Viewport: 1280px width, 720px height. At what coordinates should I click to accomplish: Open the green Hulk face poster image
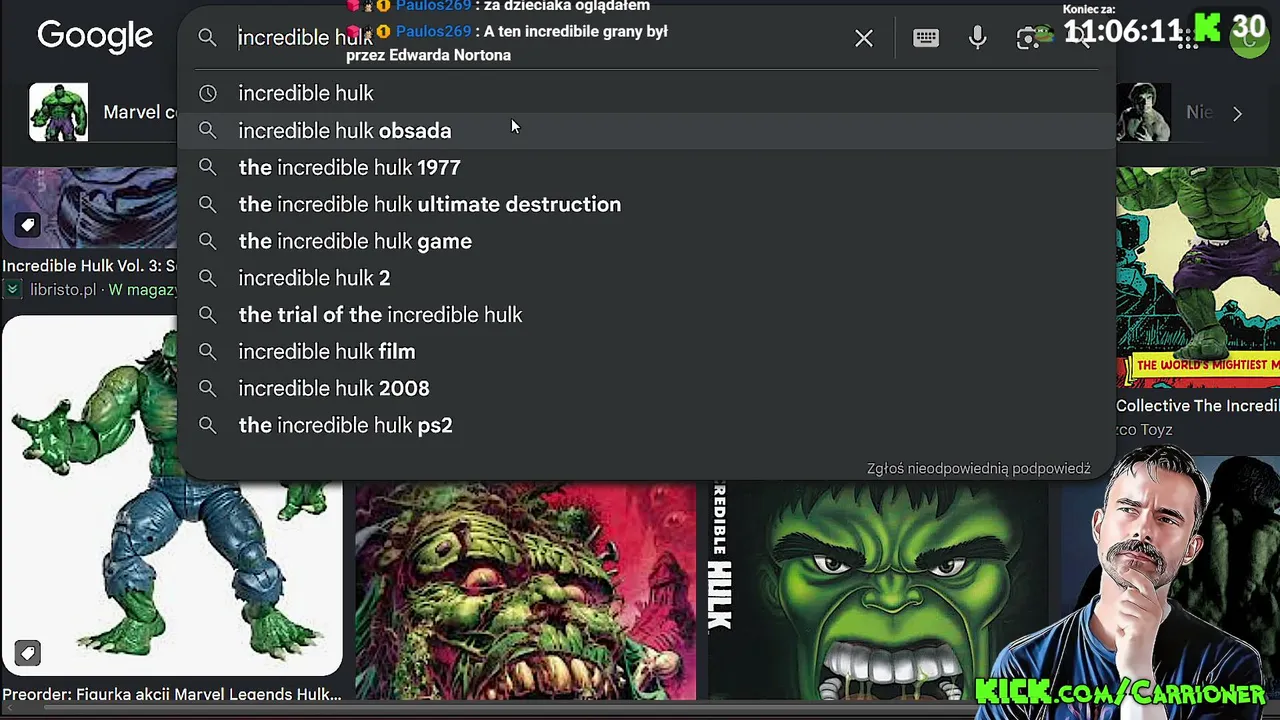878,592
